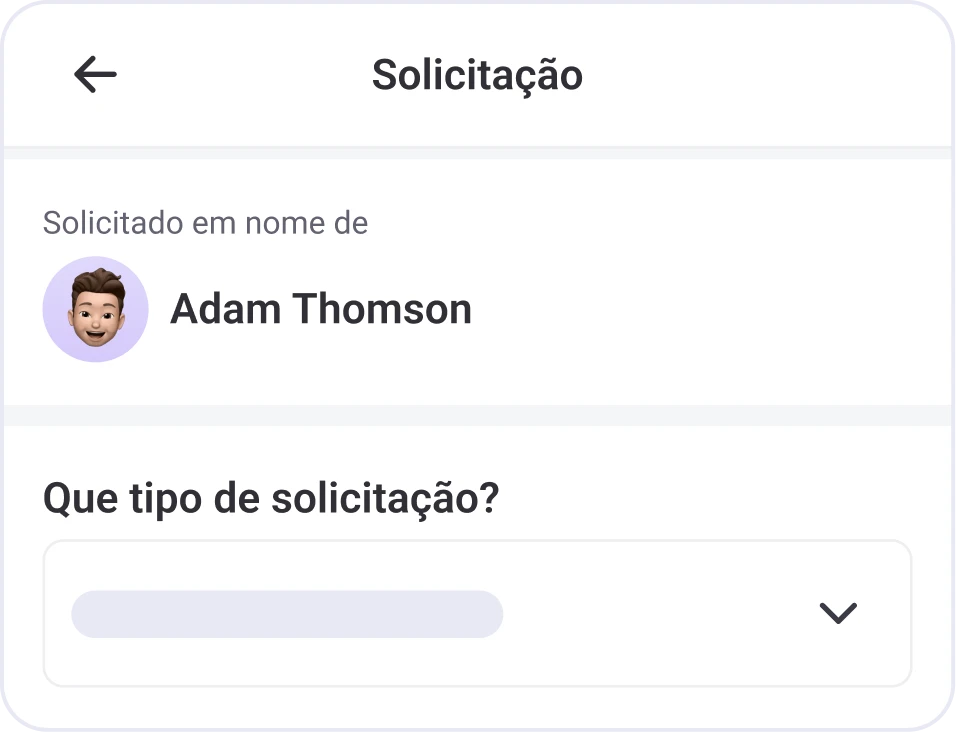The width and height of the screenshot is (956, 732).
Task: Select the name "Adam Thomson"
Action: (x=320, y=309)
